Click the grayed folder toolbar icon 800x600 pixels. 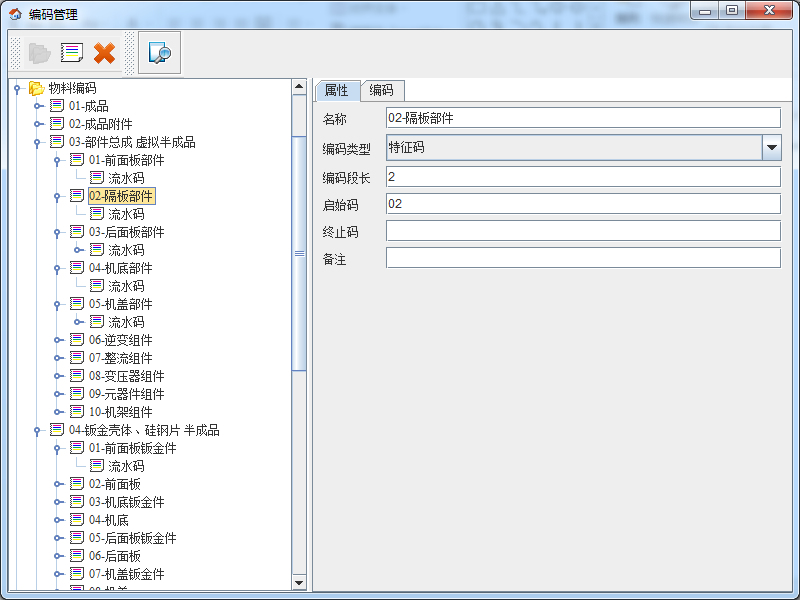pyautogui.click(x=40, y=53)
